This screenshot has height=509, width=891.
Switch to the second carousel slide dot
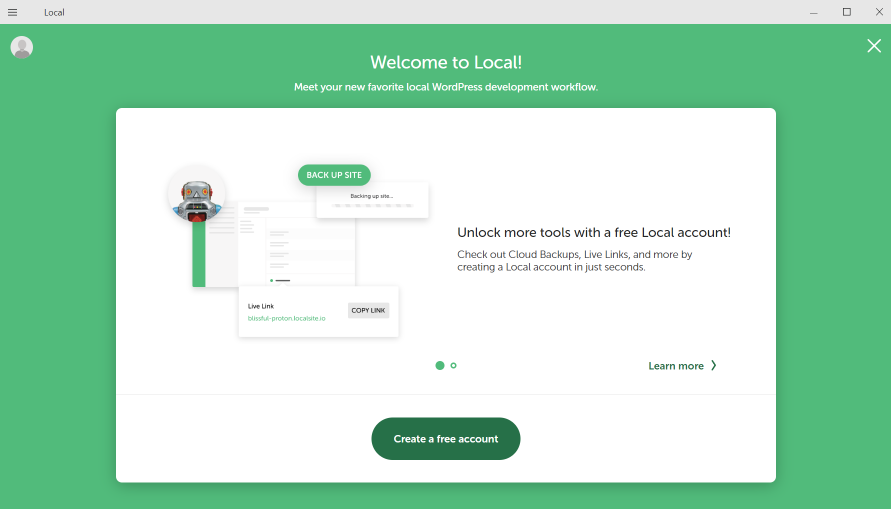[453, 365]
